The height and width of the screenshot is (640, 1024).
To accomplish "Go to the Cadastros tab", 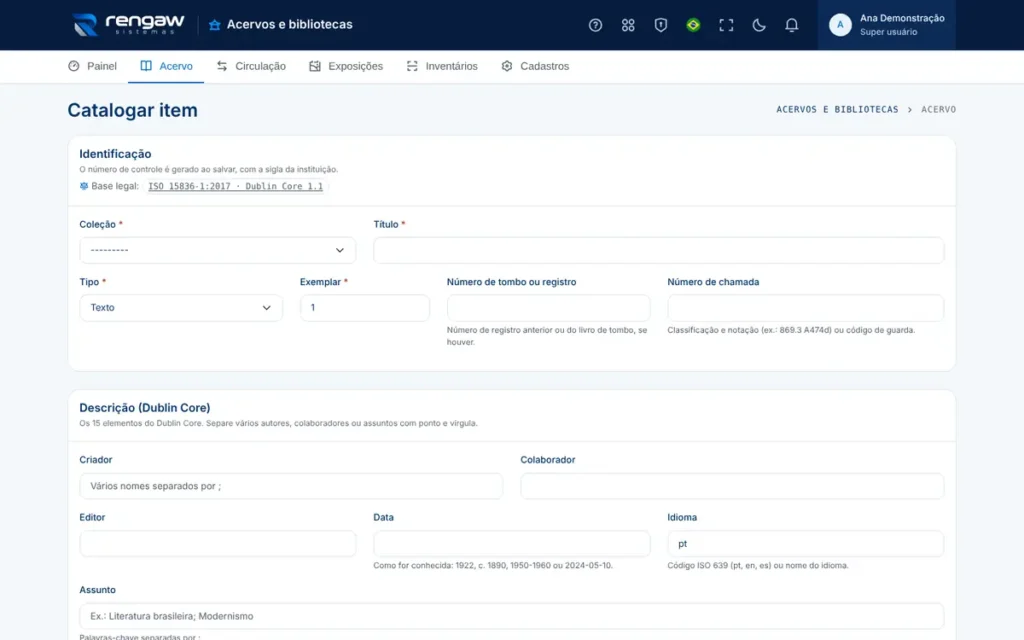I will (x=535, y=66).
